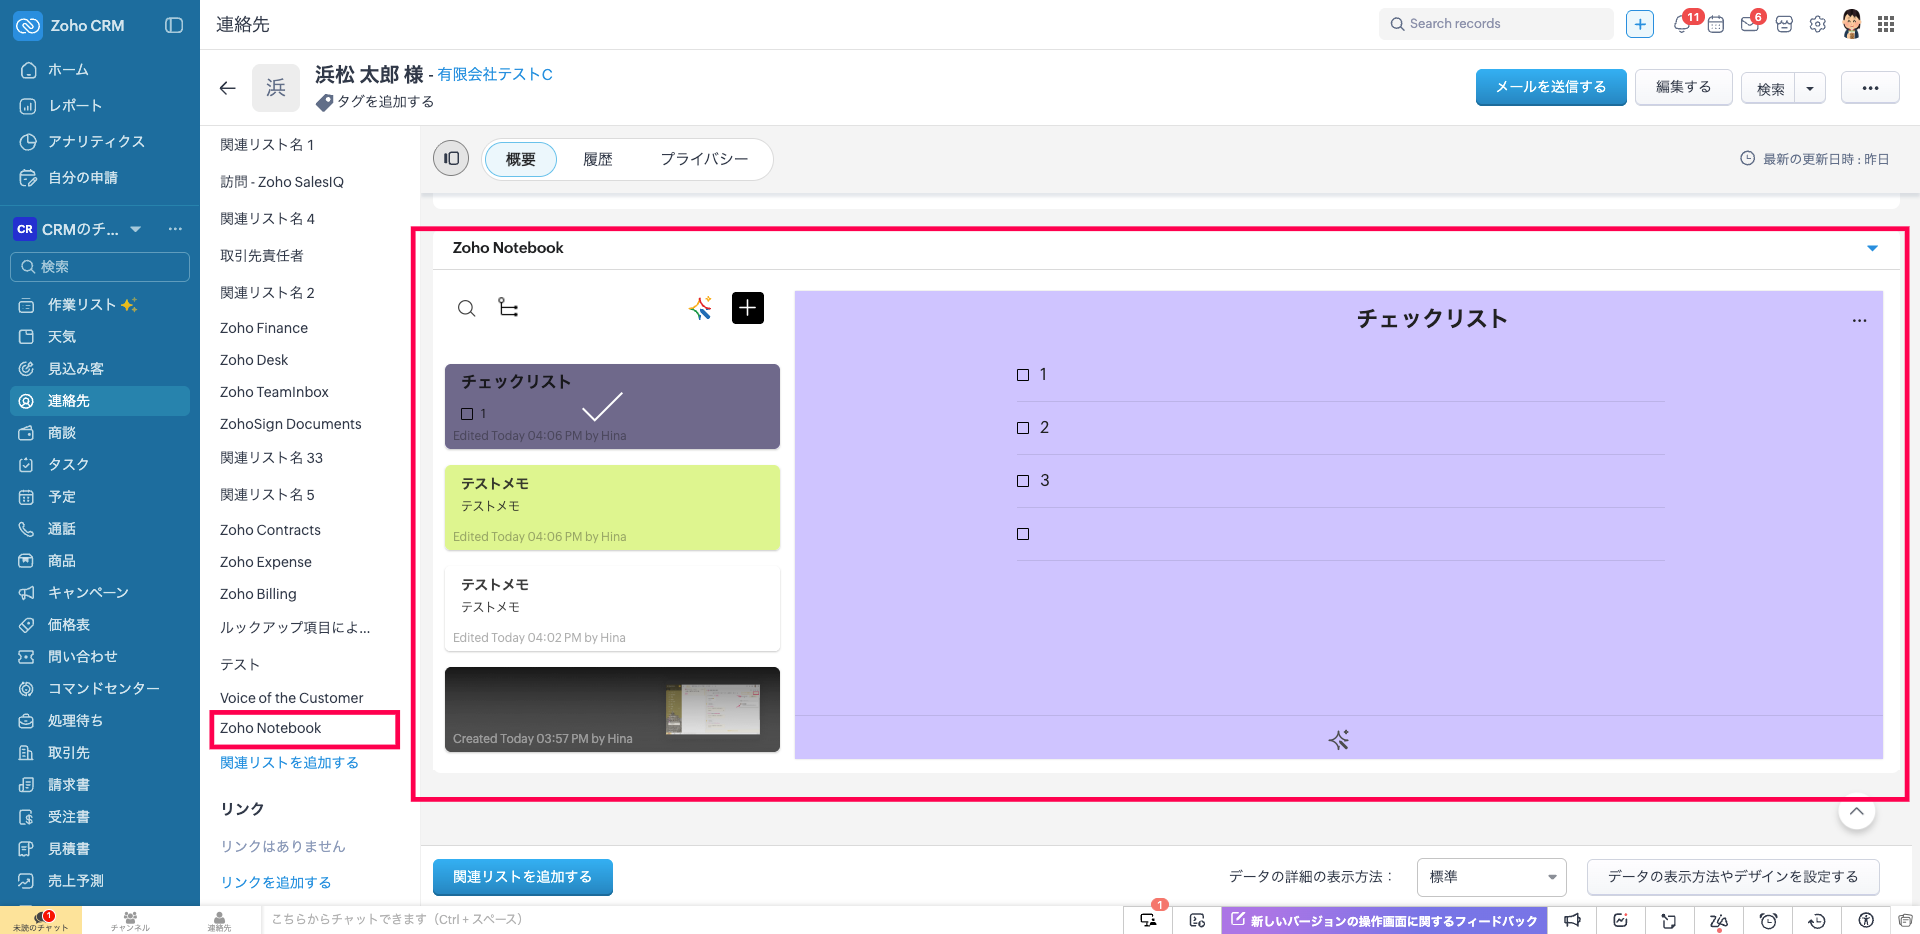1920x934 pixels.
Task: Click the back arrow beside contact name
Action: tap(228, 88)
